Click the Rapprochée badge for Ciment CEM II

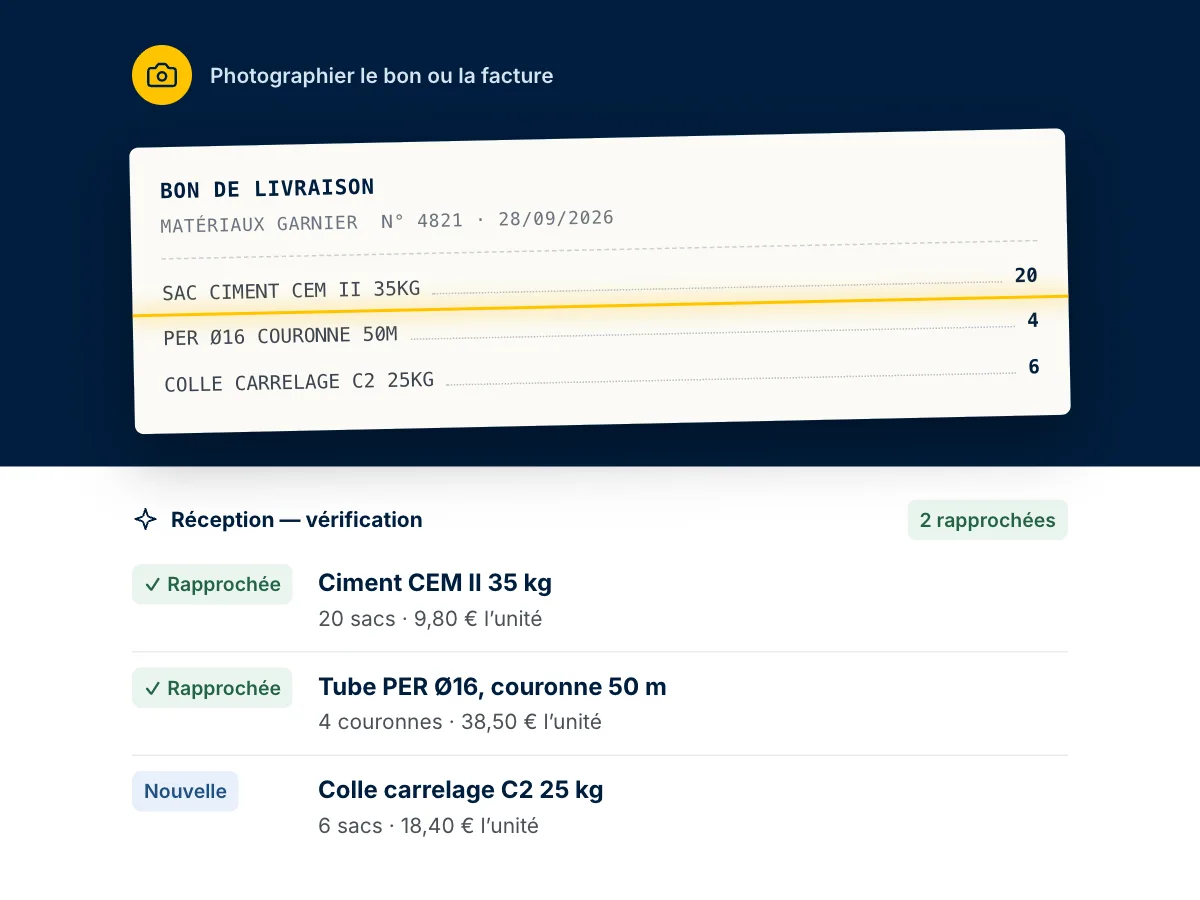pyautogui.click(x=212, y=584)
